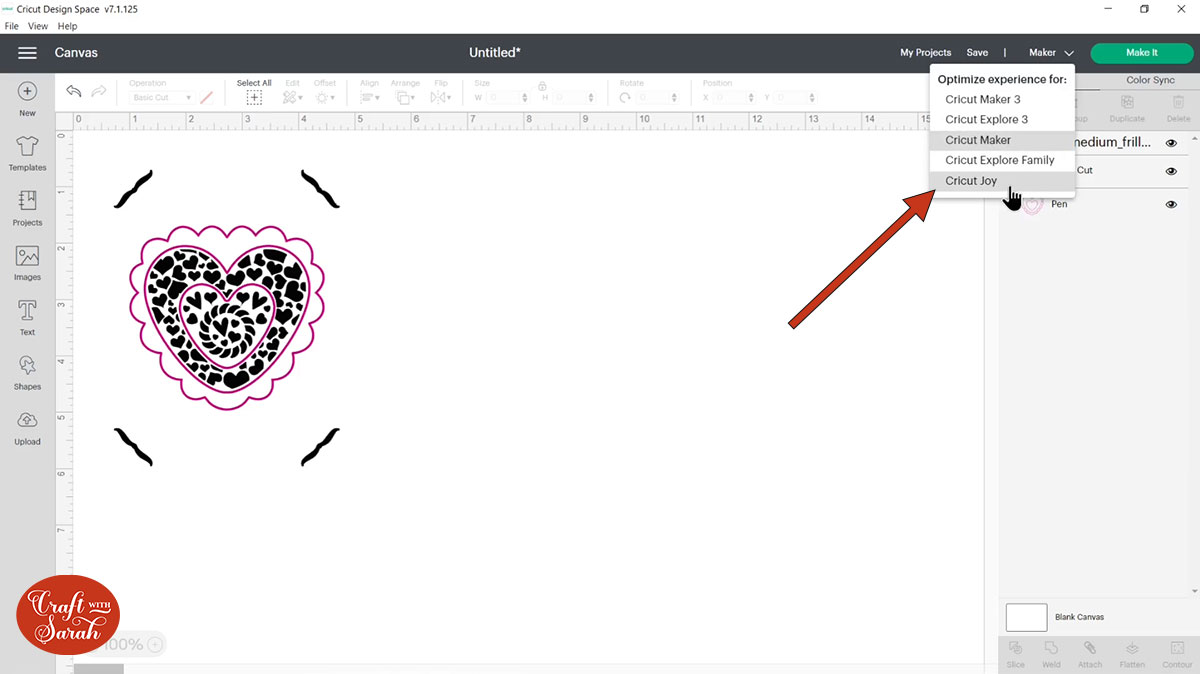Open My Projects
The image size is (1200, 674).
pyautogui.click(x=925, y=53)
